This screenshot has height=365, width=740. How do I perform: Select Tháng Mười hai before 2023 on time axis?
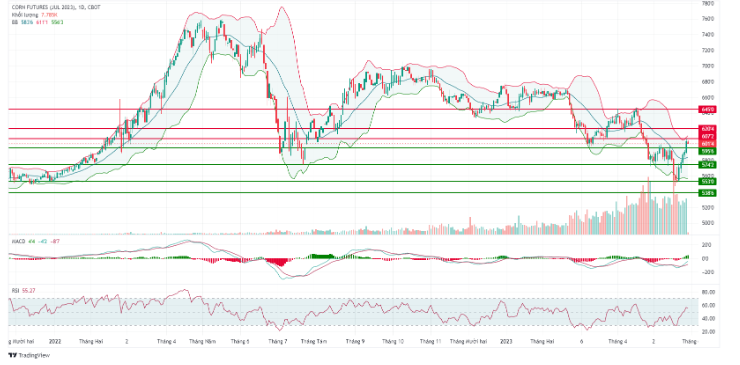(468, 340)
